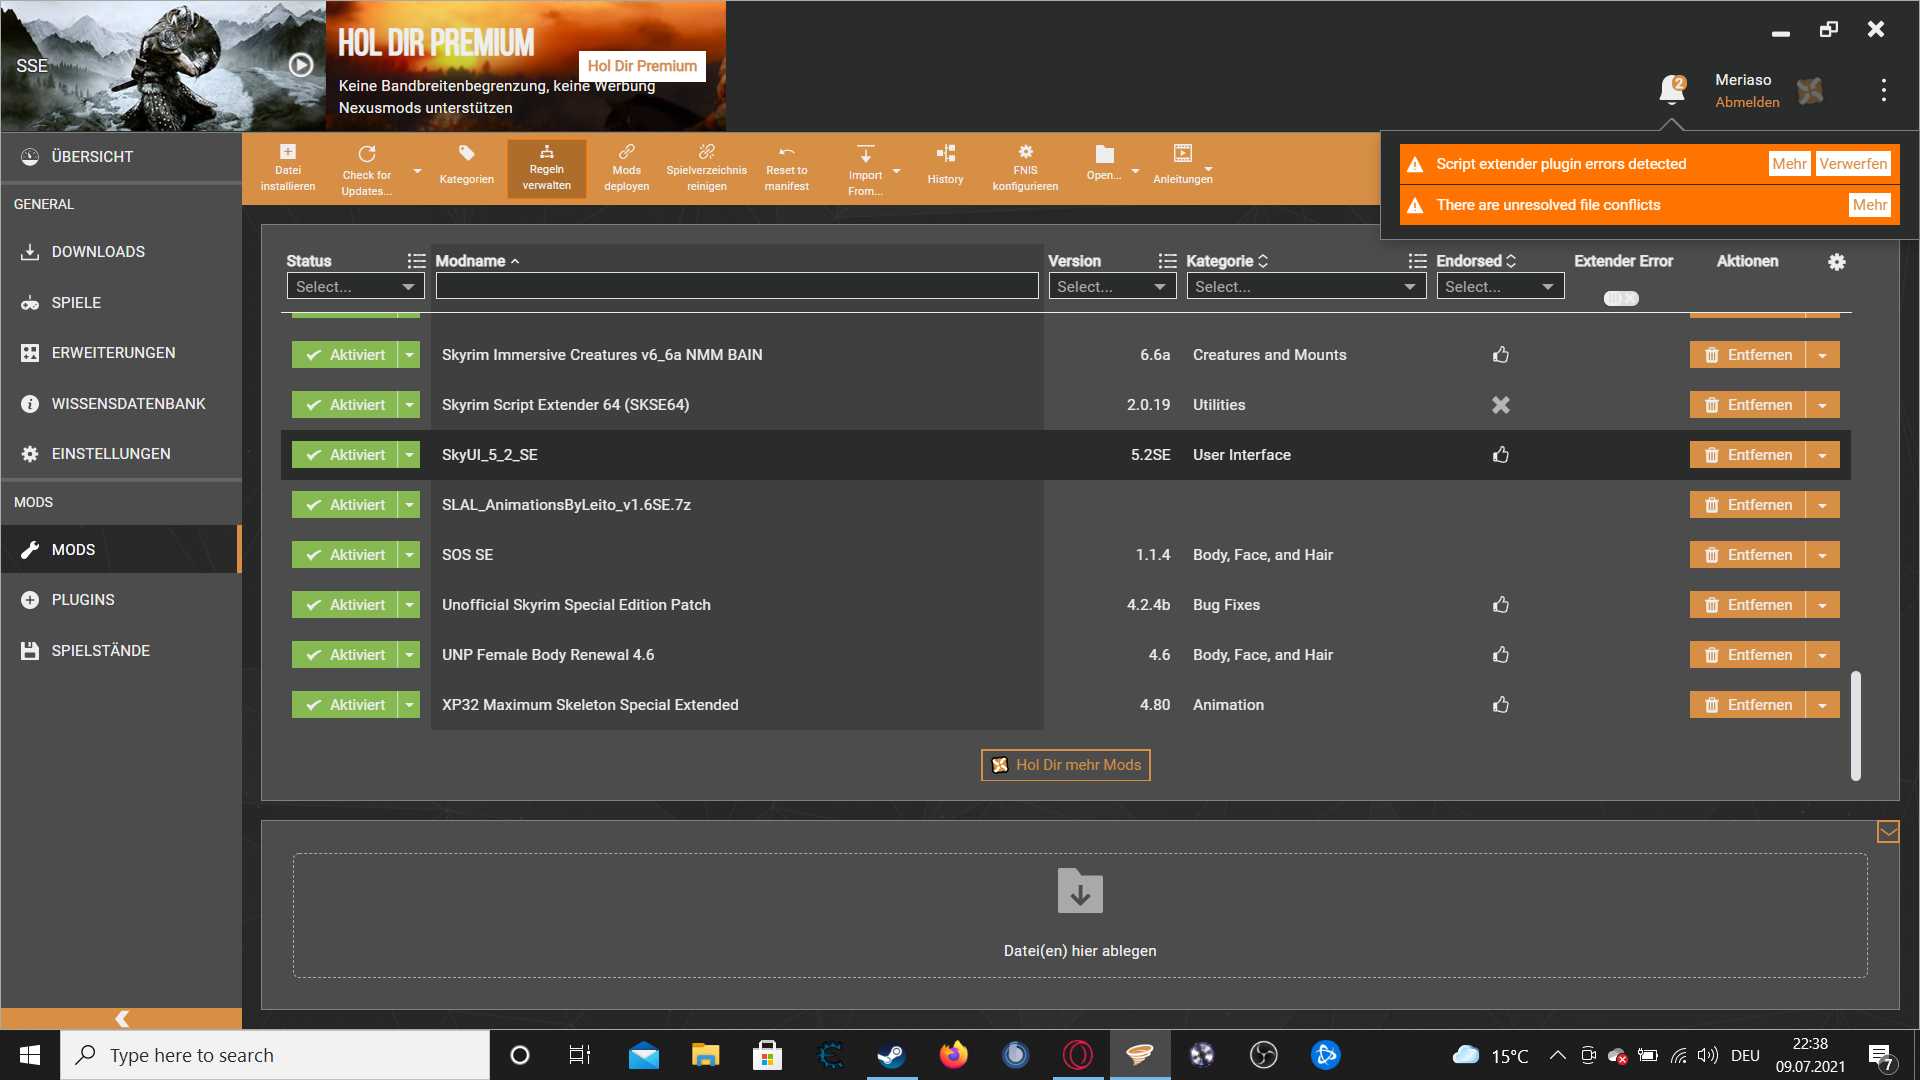This screenshot has height=1080, width=1920.
Task: Toggle Aktiviert for SLAL_AnimationsByLeito
Action: [x=345, y=505]
